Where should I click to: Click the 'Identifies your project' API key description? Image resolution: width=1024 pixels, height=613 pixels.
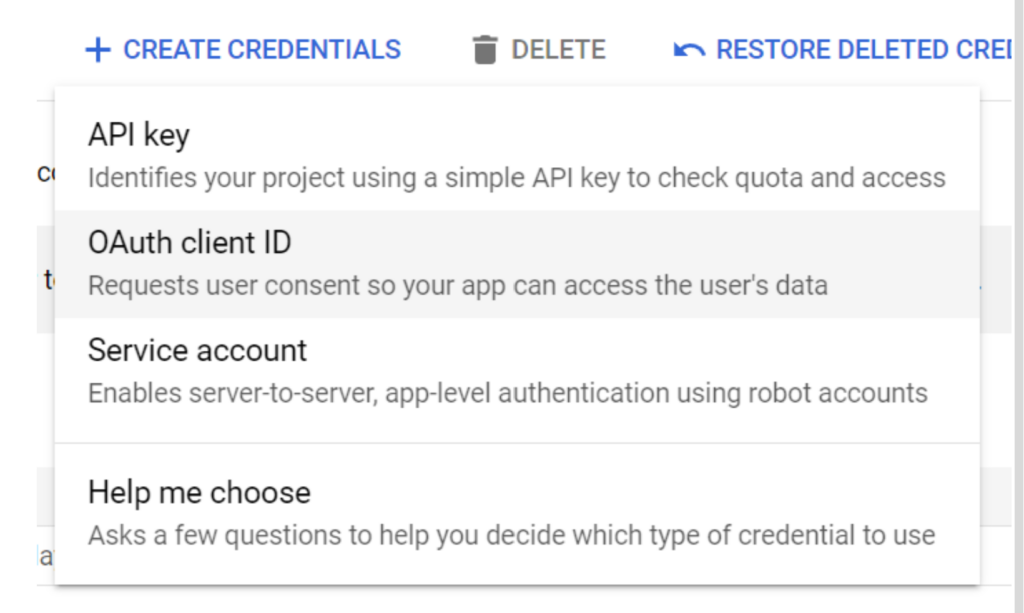pyautogui.click(x=517, y=178)
